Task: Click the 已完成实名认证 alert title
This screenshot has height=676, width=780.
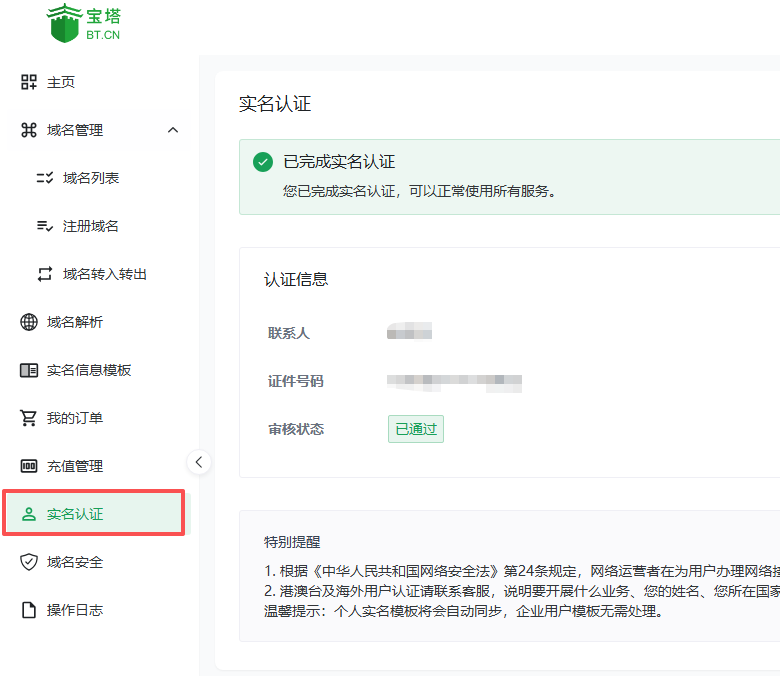Action: pos(339,162)
